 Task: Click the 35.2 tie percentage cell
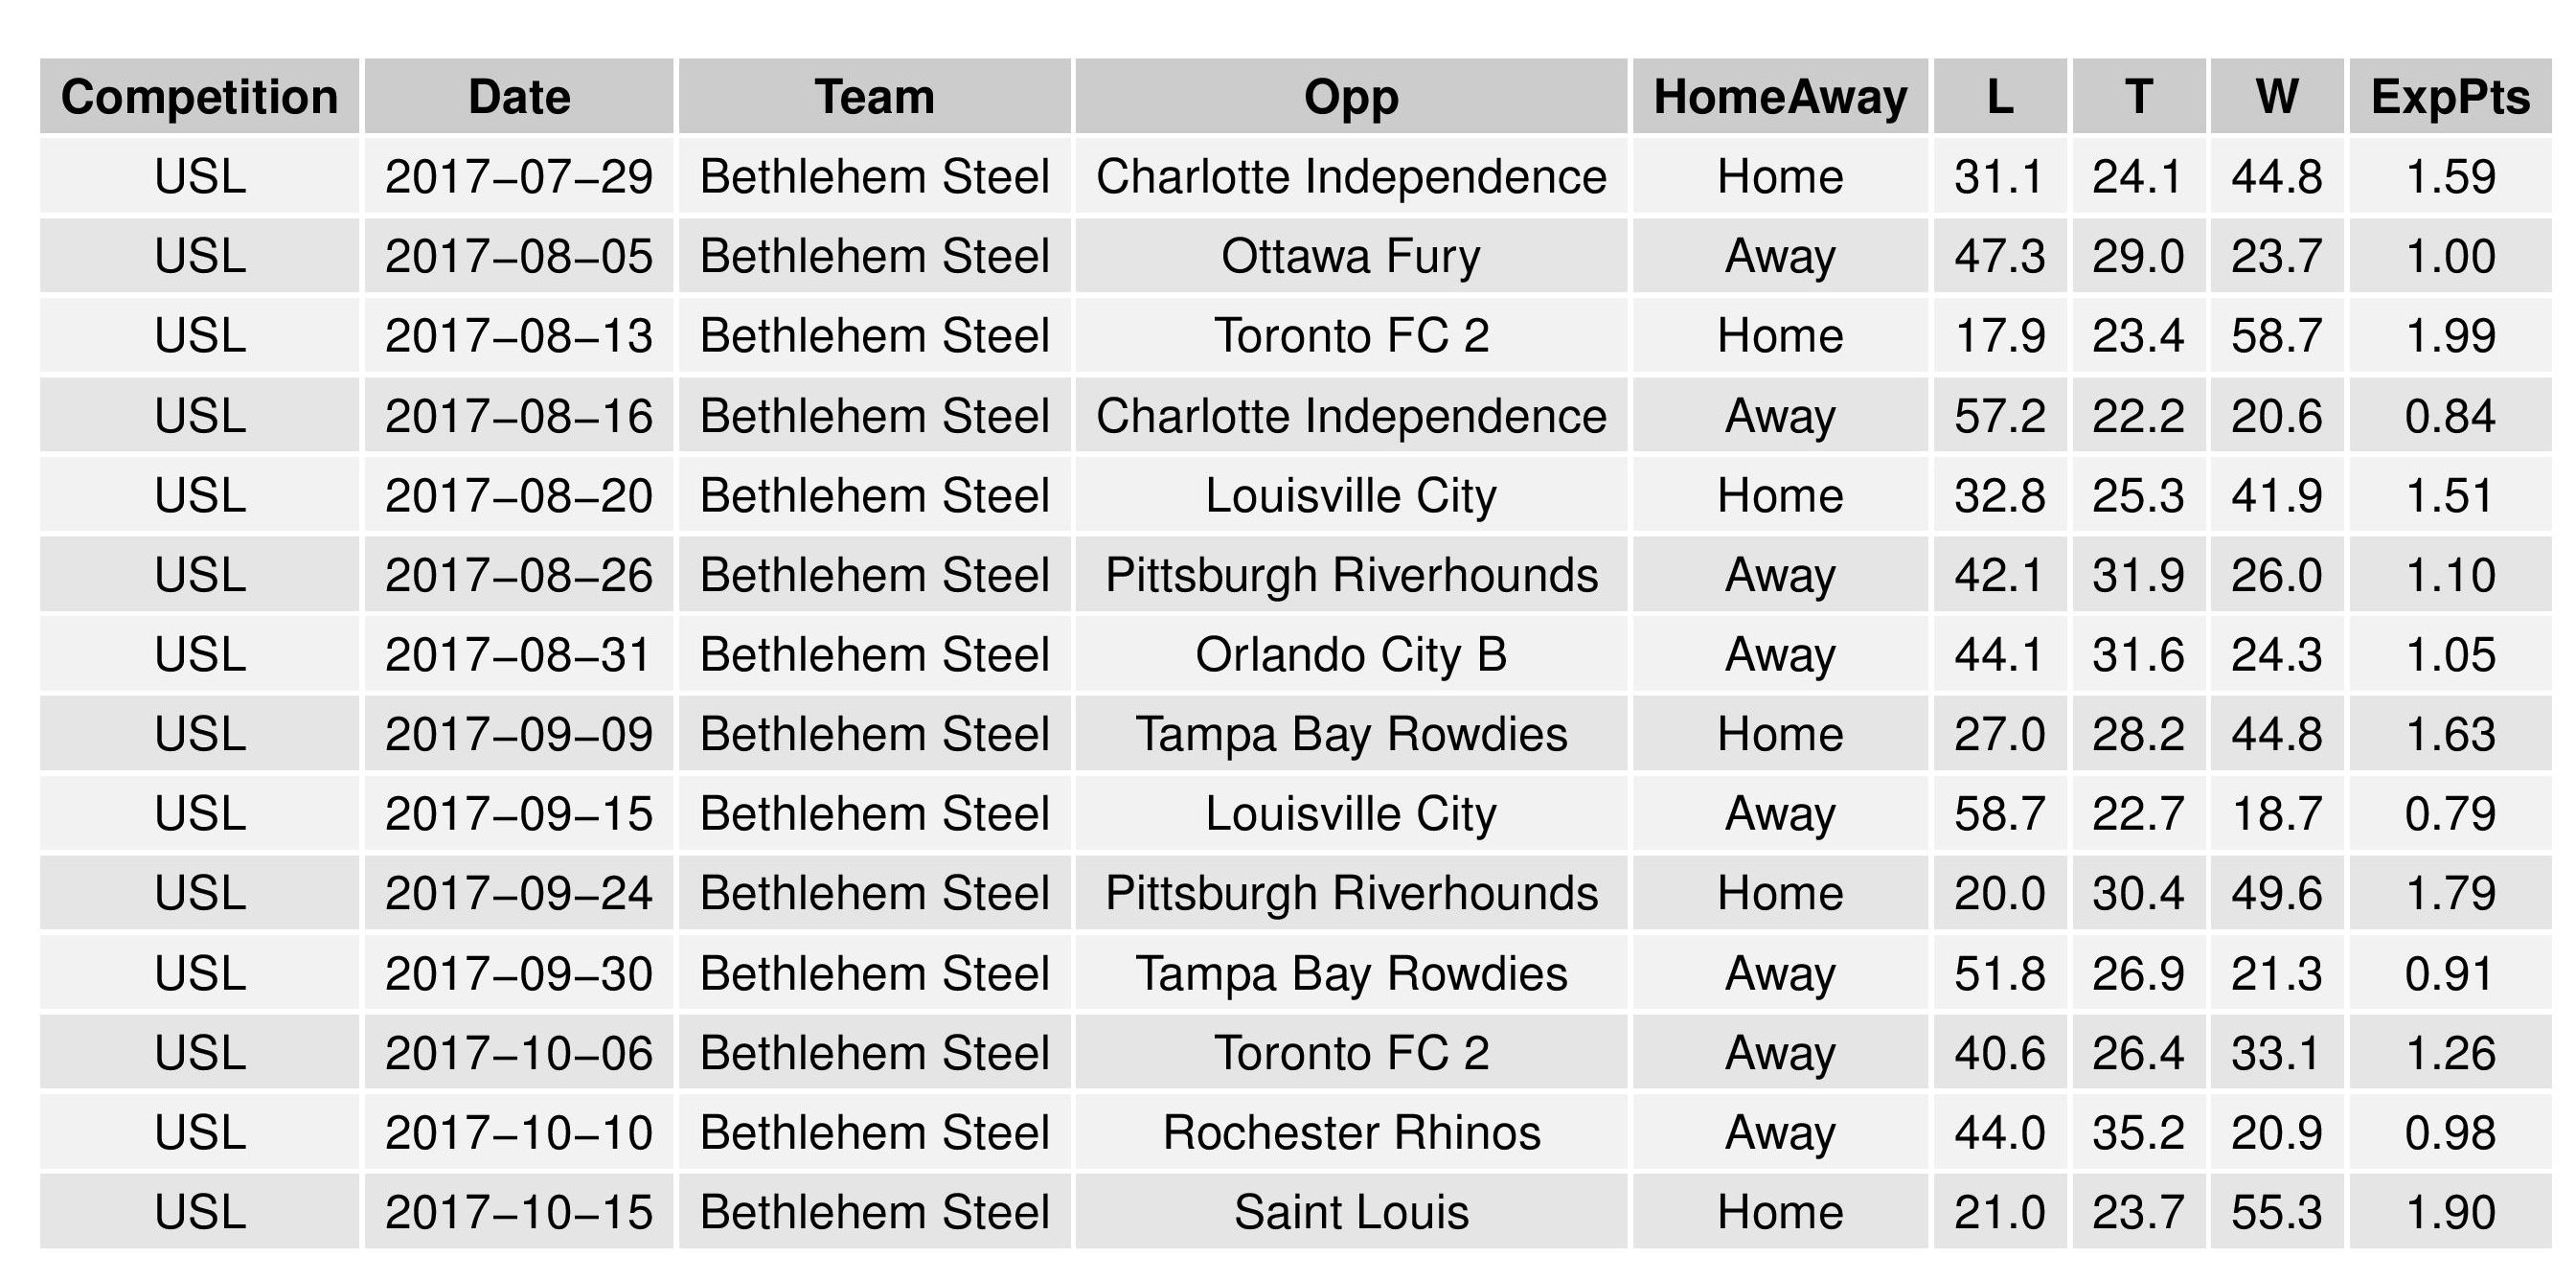click(x=2138, y=1133)
